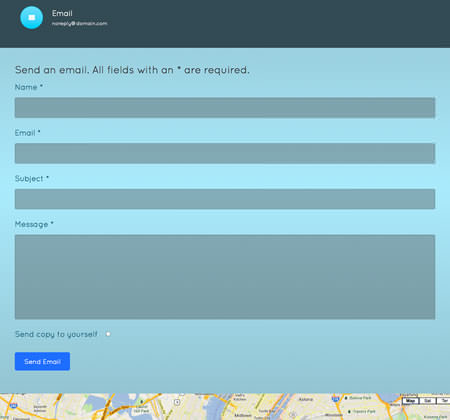Click the Astoria label on the map
This screenshot has height=420, width=450.
[306, 399]
